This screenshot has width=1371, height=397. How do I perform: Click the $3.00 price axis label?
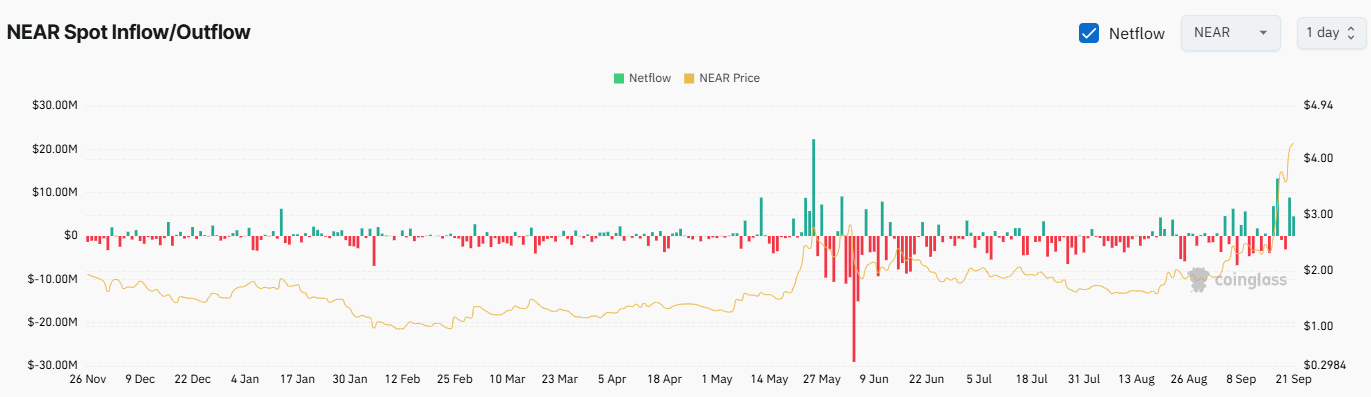click(1318, 214)
